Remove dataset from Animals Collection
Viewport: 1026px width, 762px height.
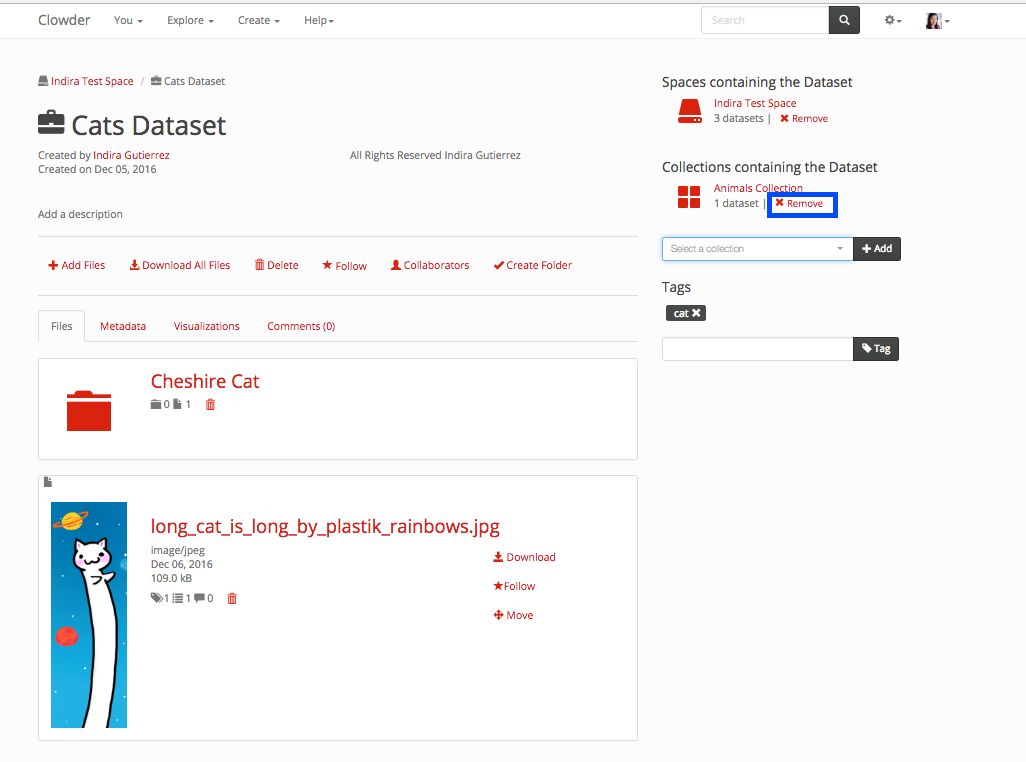pos(799,204)
